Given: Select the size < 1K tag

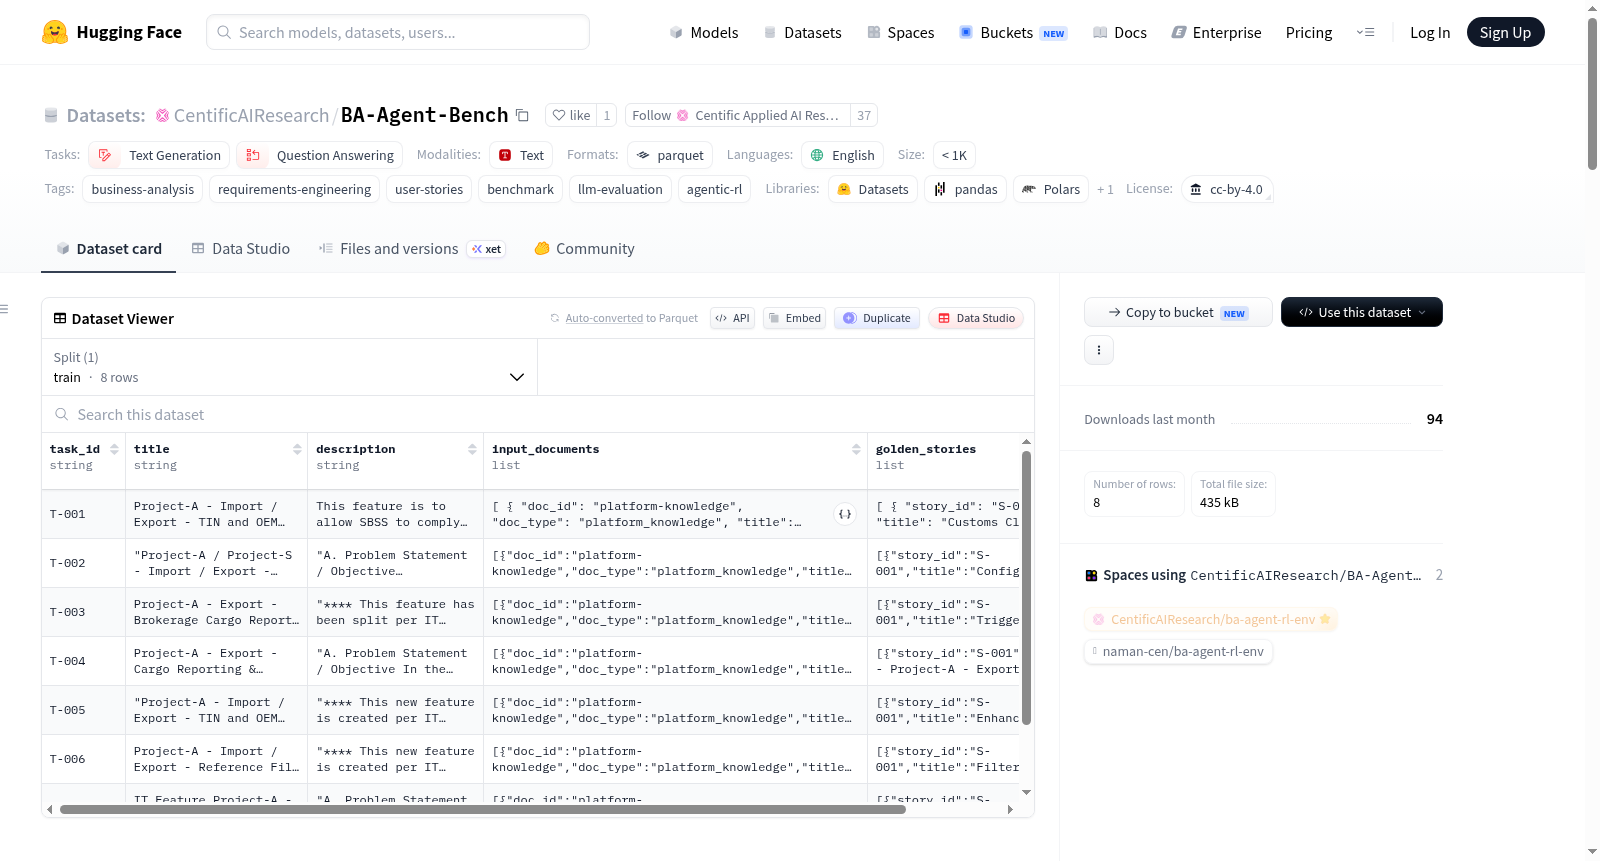Looking at the screenshot, I should pyautogui.click(x=954, y=155).
